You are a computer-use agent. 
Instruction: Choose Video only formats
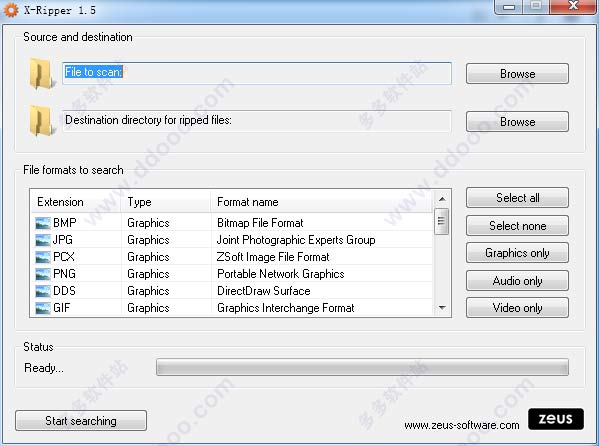pos(517,308)
